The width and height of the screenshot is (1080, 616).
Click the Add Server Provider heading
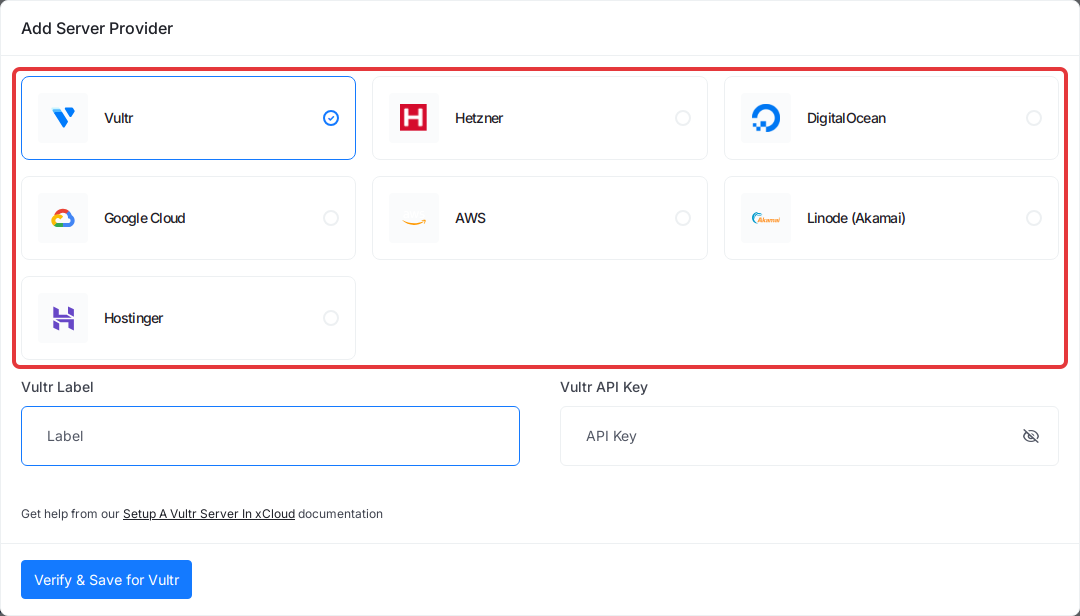pyautogui.click(x=97, y=28)
